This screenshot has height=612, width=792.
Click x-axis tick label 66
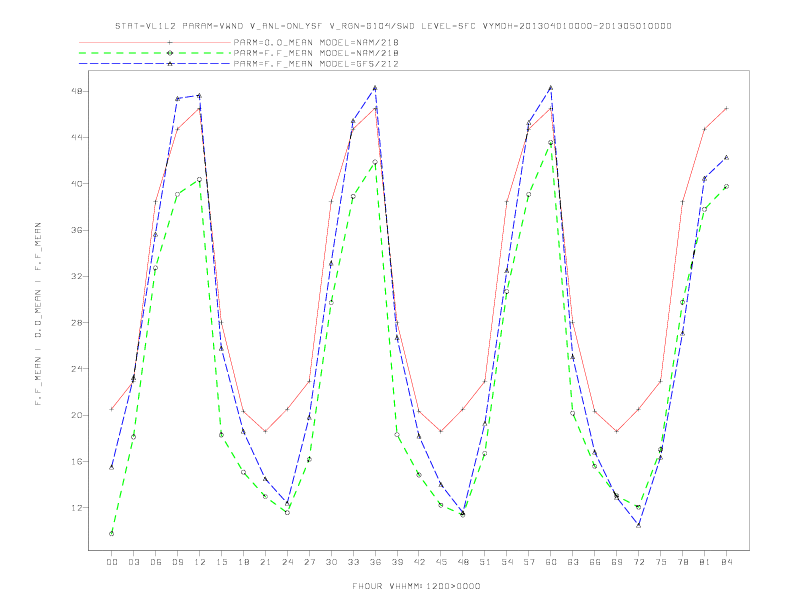tap(595, 562)
